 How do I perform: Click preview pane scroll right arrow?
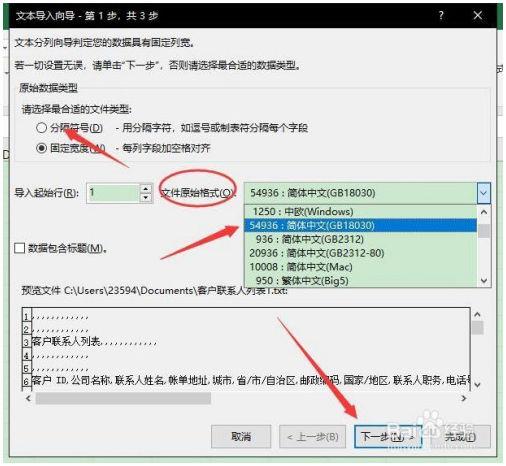464,398
